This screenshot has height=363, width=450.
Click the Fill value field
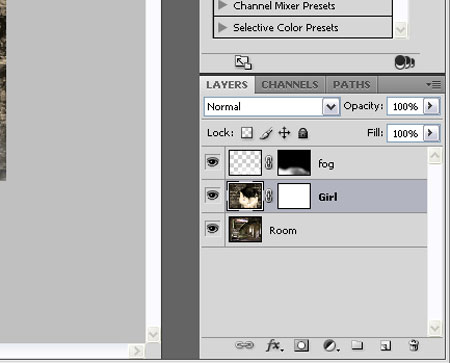click(x=405, y=133)
